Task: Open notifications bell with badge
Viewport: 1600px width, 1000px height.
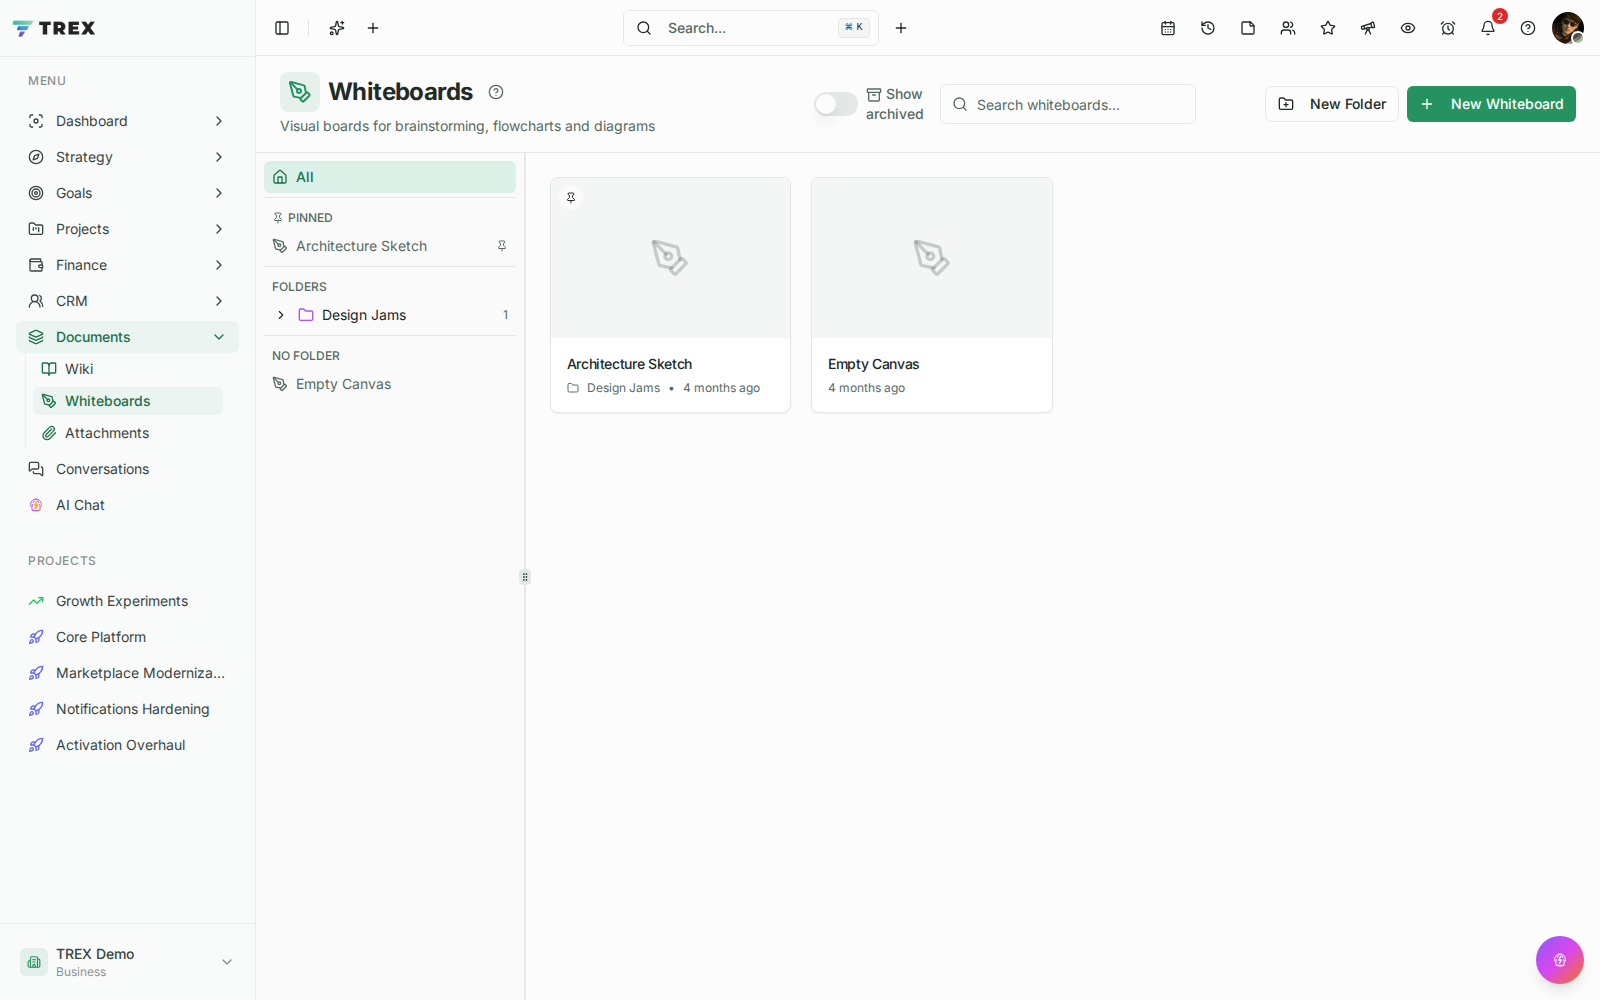Action: (x=1488, y=28)
